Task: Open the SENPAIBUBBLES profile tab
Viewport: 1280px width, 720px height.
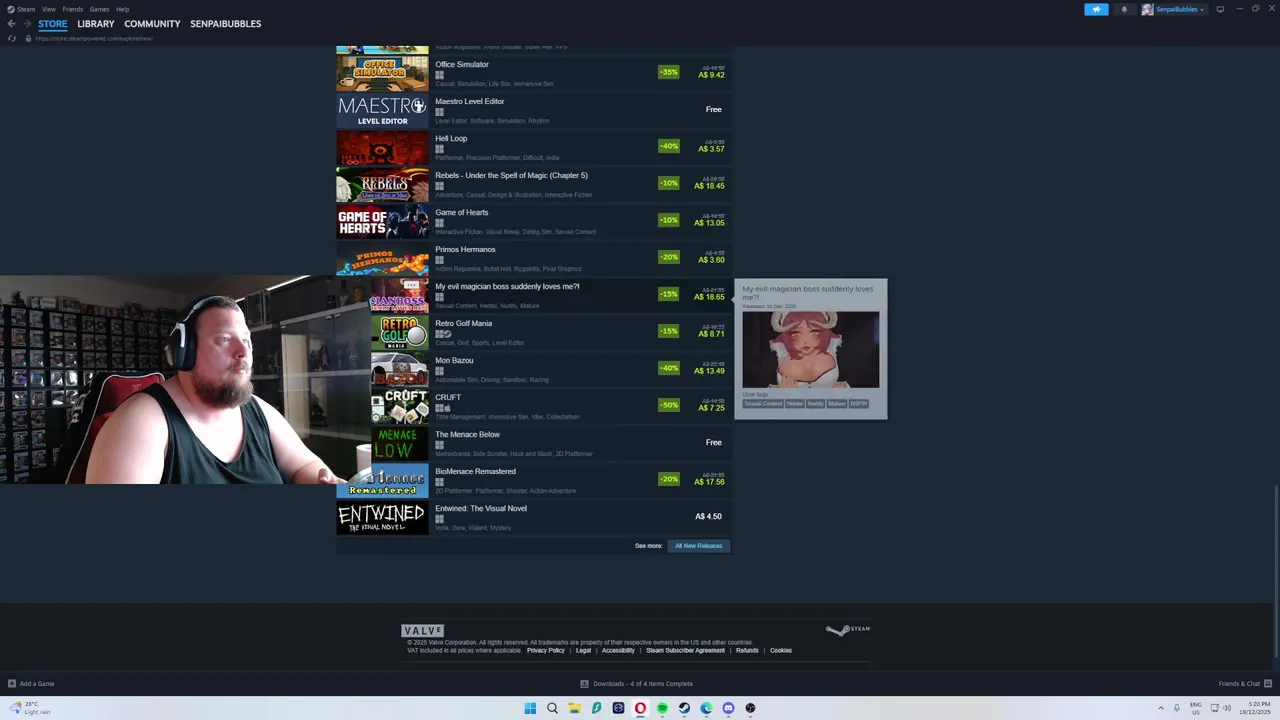Action: (226, 24)
